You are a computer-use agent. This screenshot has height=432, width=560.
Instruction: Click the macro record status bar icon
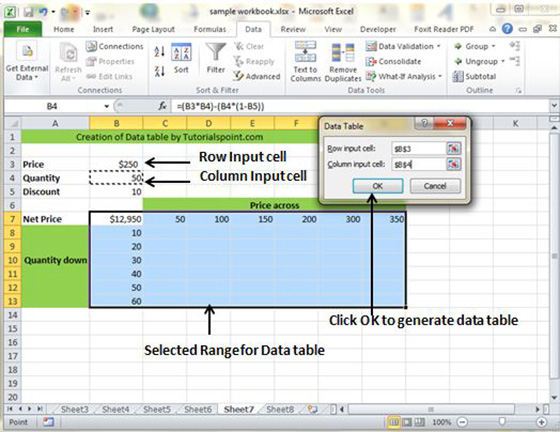pyautogui.click(x=48, y=422)
